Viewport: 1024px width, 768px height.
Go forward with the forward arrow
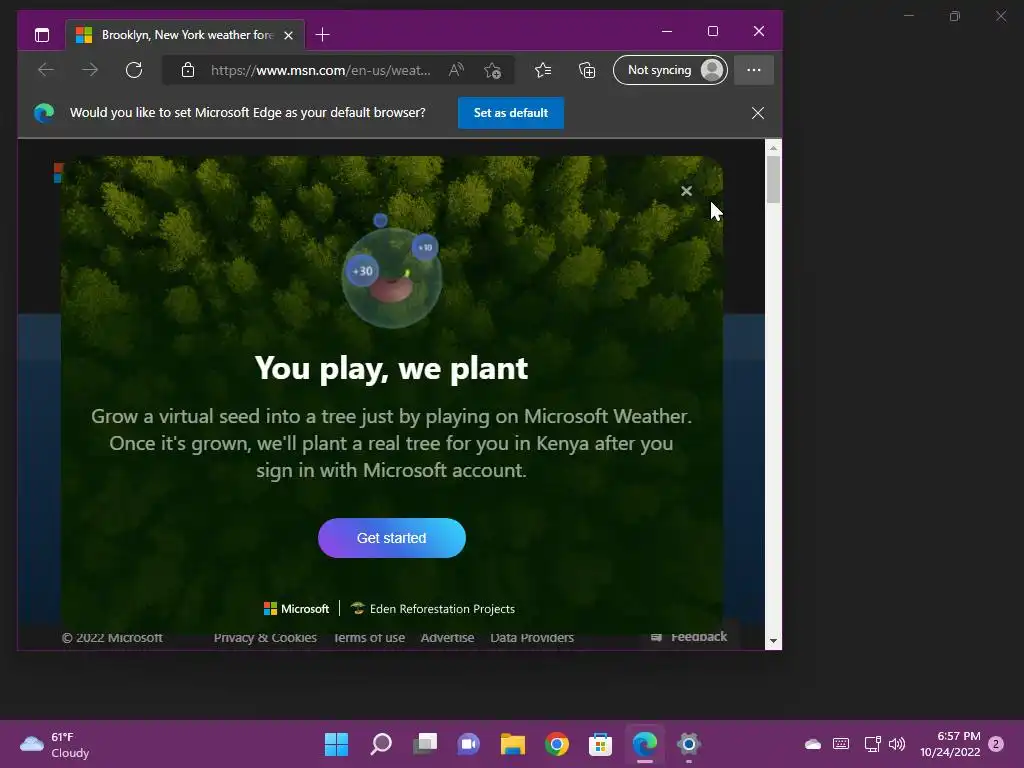[89, 70]
